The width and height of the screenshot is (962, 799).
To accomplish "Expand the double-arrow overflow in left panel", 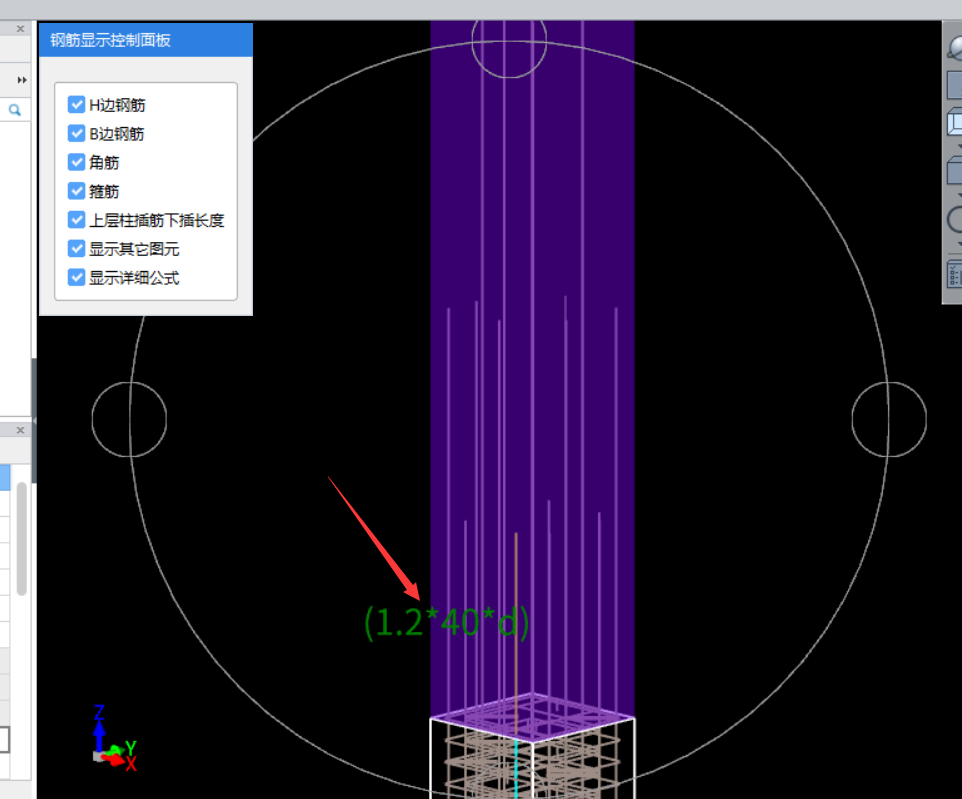I will [21, 79].
